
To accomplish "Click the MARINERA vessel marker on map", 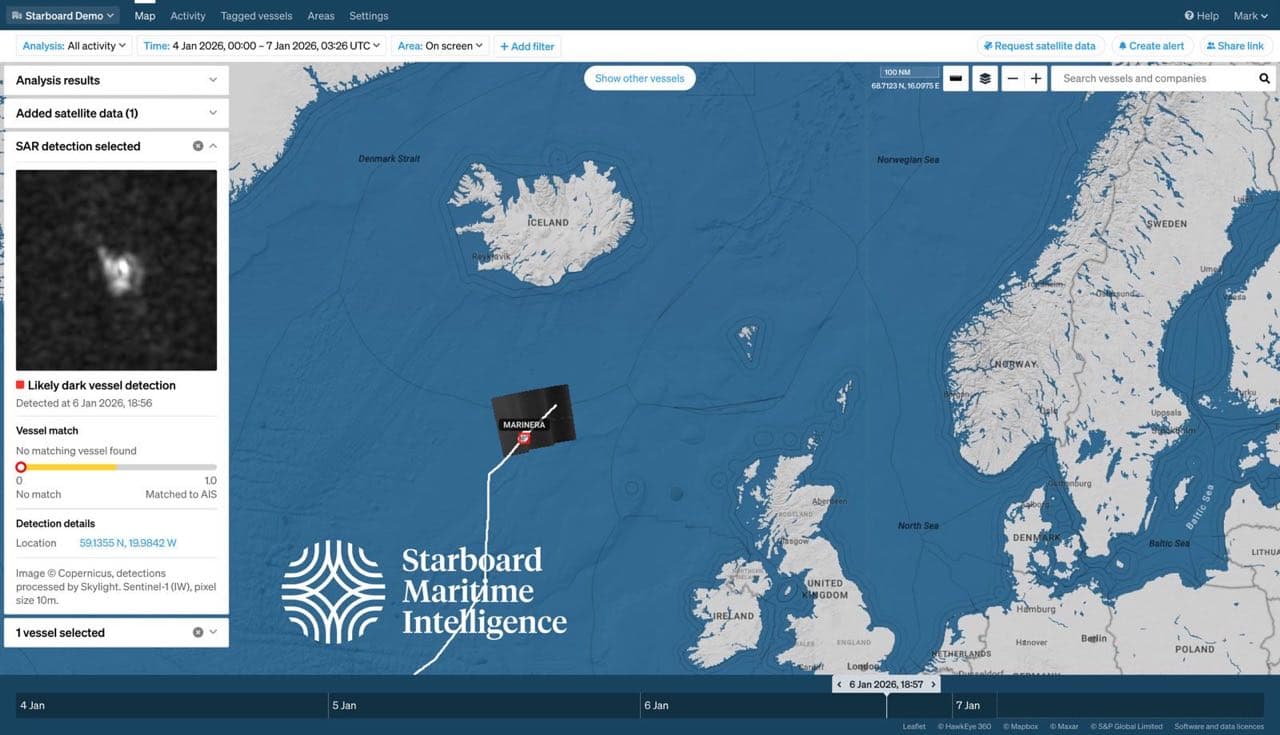I will coord(523,439).
